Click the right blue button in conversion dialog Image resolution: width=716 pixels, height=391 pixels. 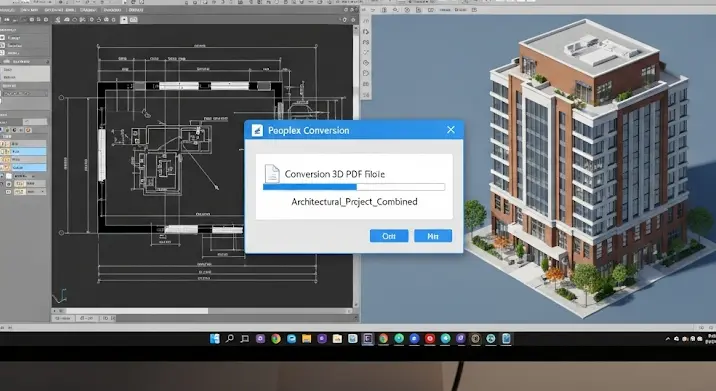[x=433, y=236]
